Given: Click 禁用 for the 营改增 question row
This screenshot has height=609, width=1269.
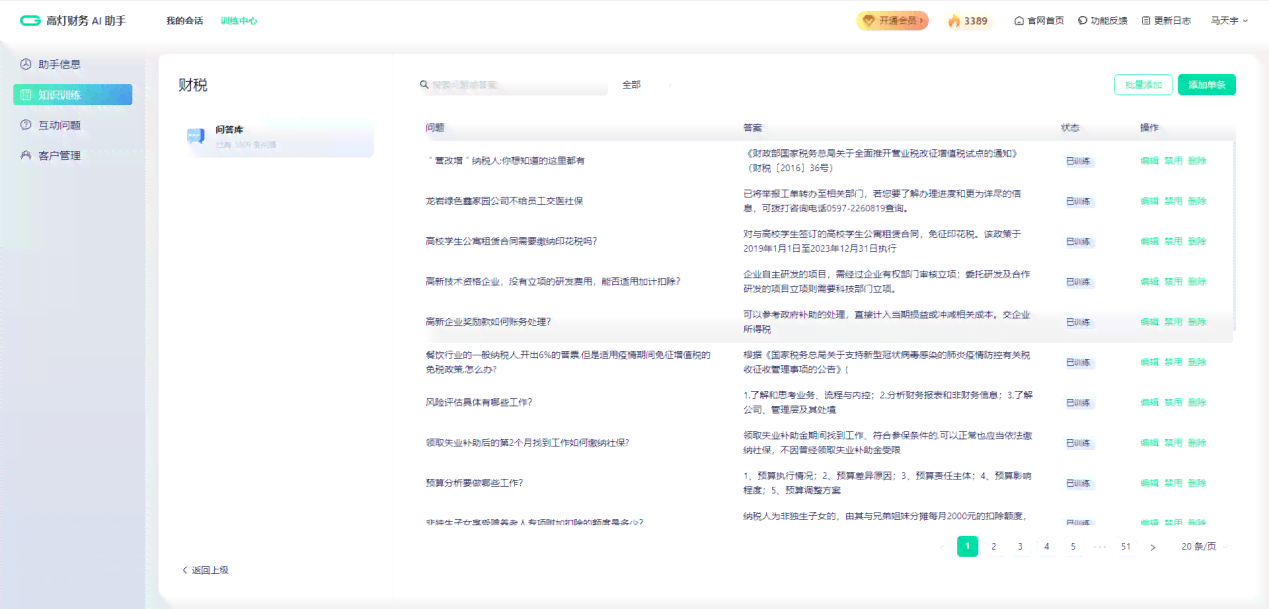Looking at the screenshot, I should [1173, 160].
